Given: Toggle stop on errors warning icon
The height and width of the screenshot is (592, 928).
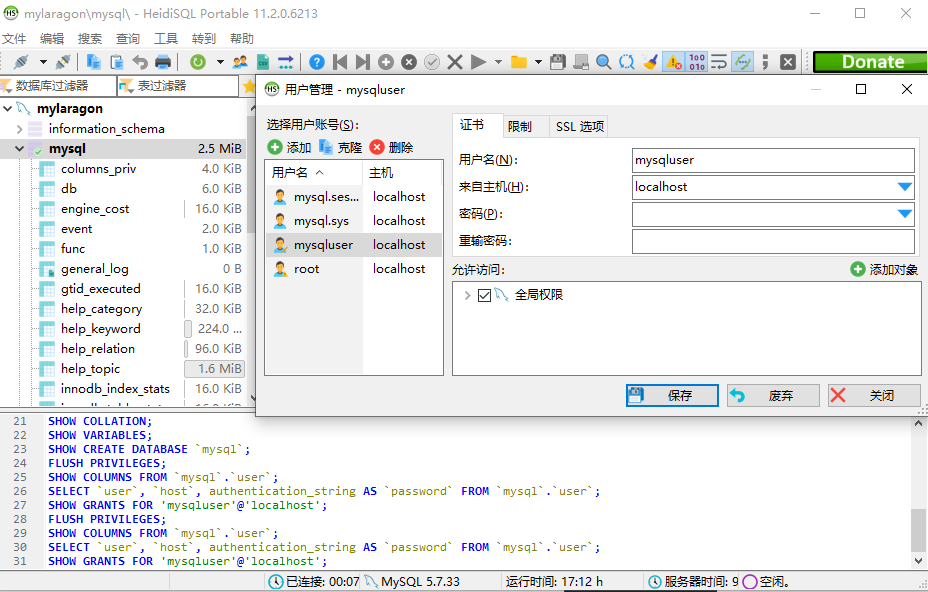Looking at the screenshot, I should tap(674, 62).
